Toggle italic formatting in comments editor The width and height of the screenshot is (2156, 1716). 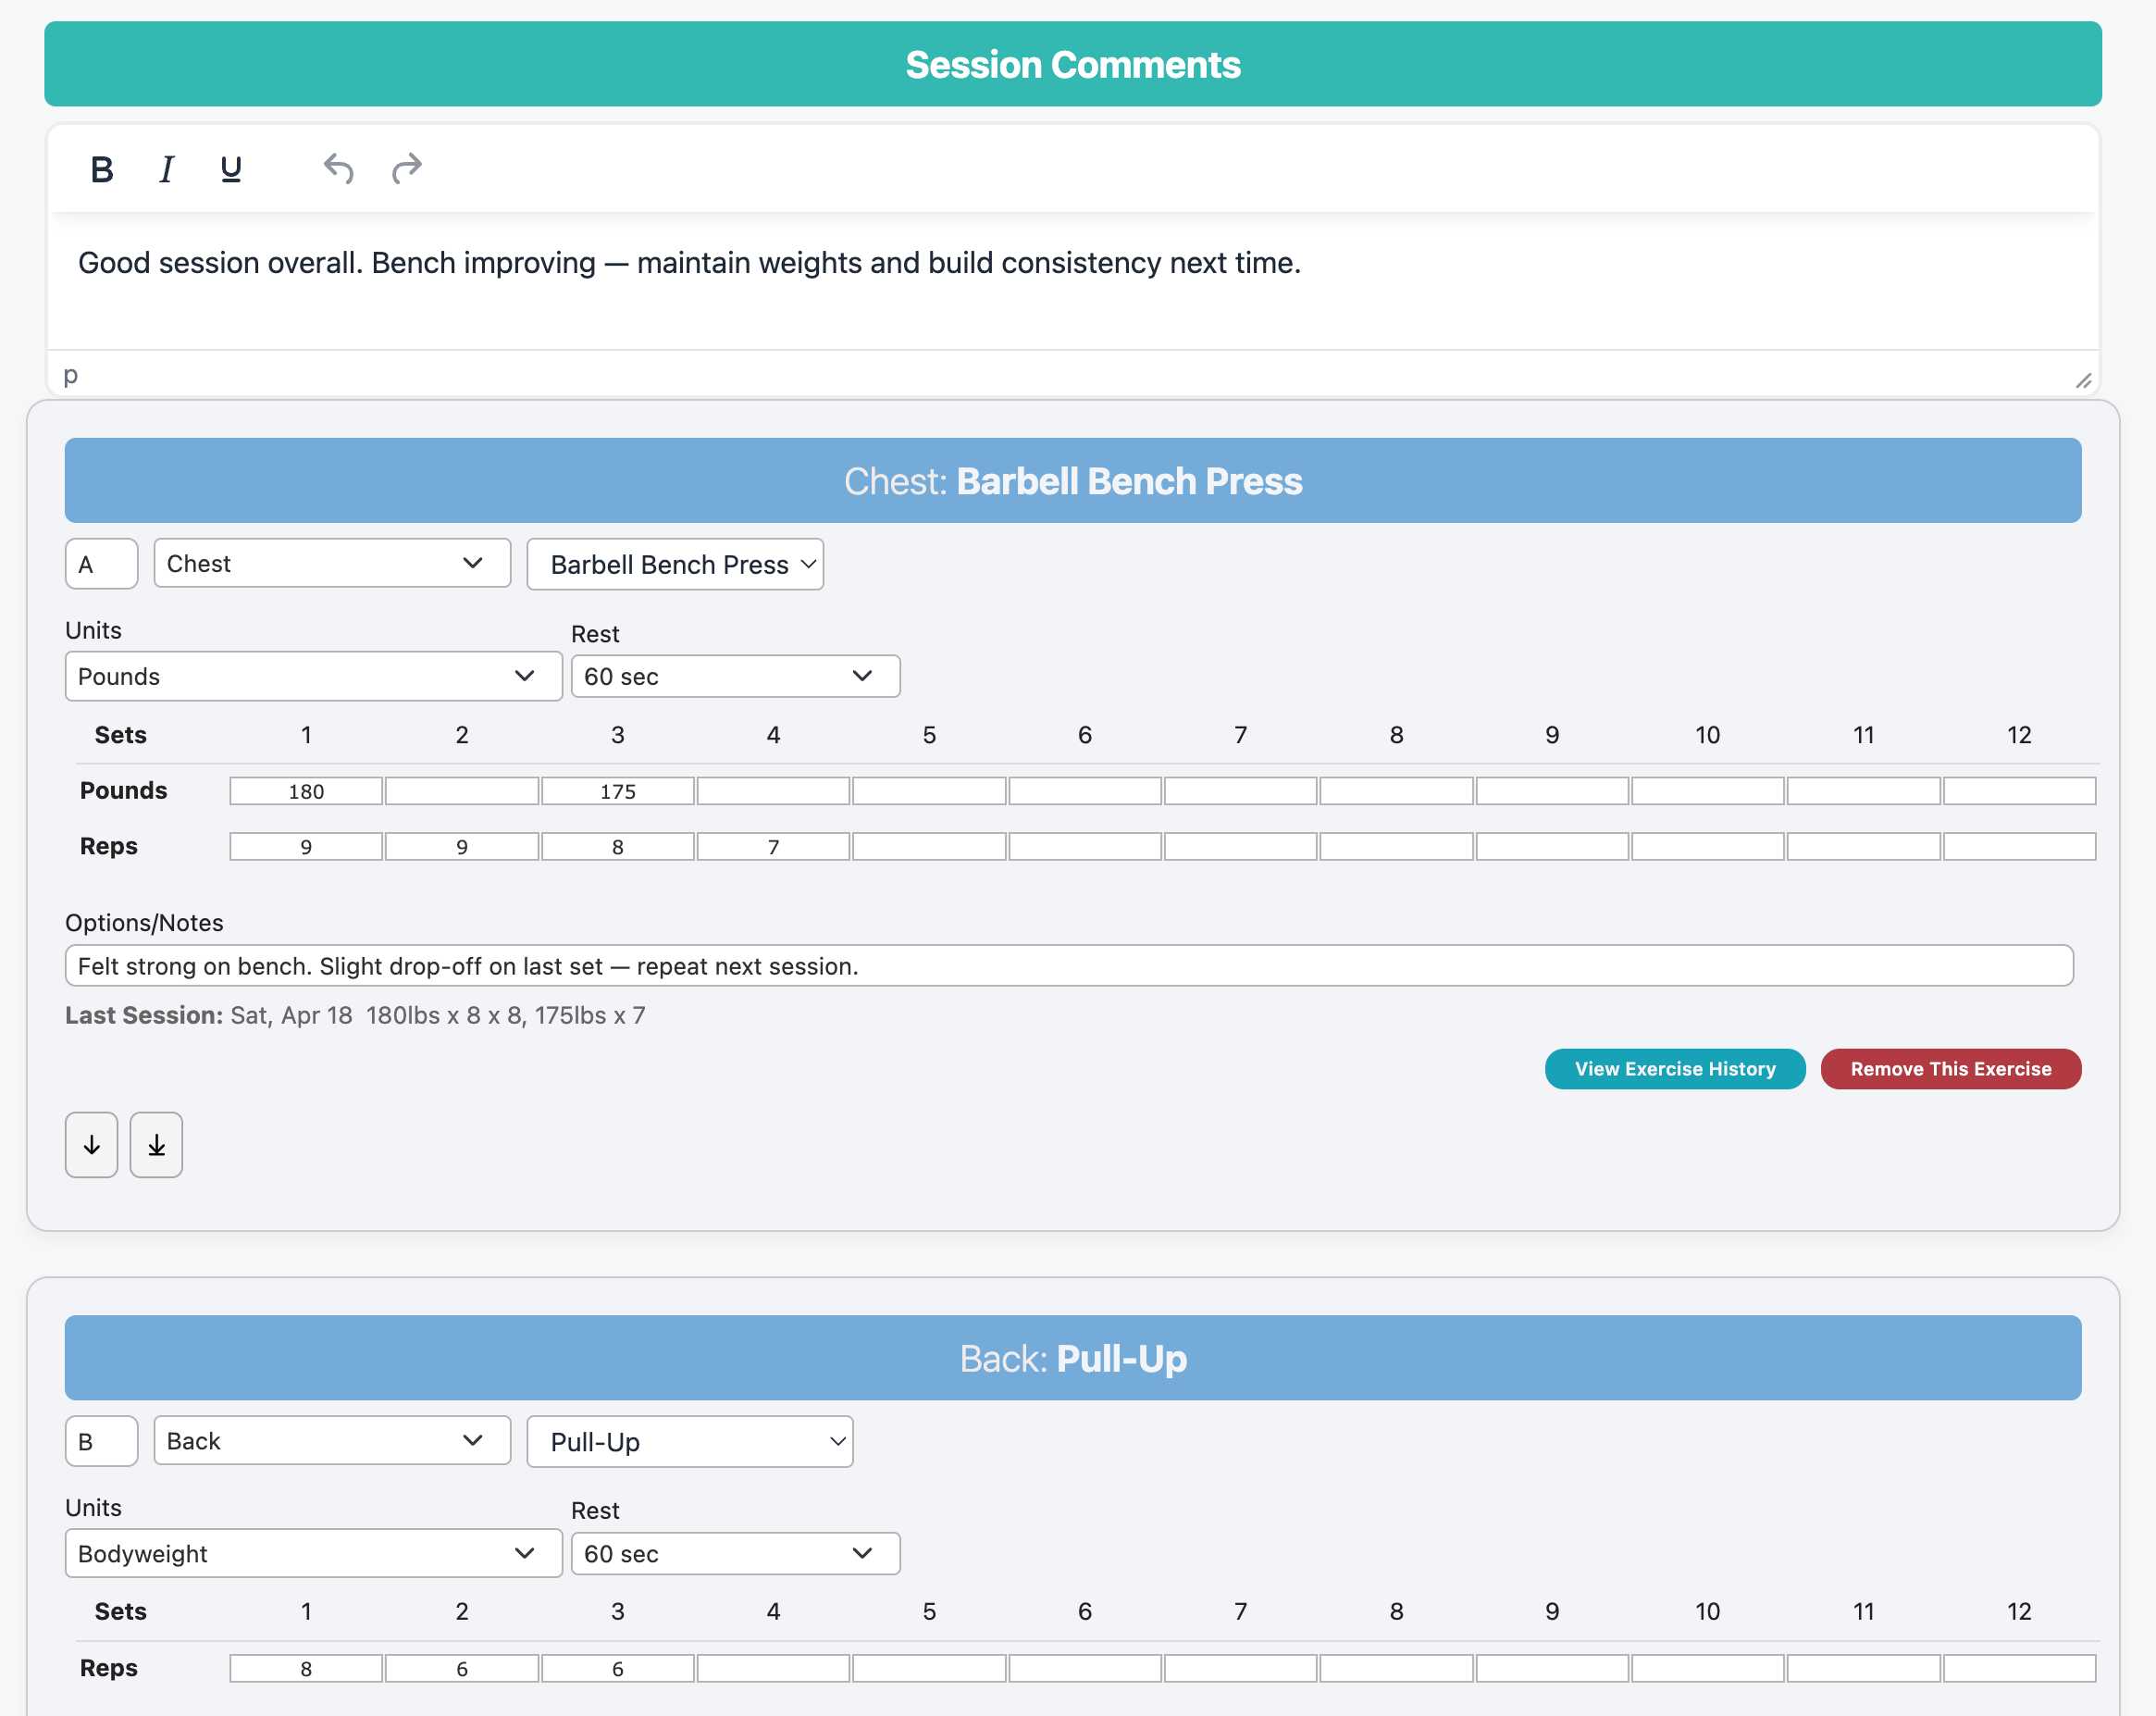[167, 169]
